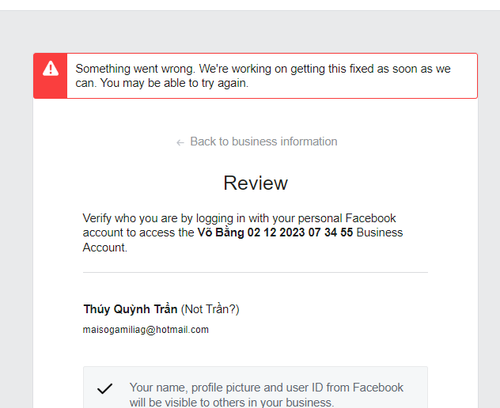Click the word Business after the timestamp

point(380,232)
